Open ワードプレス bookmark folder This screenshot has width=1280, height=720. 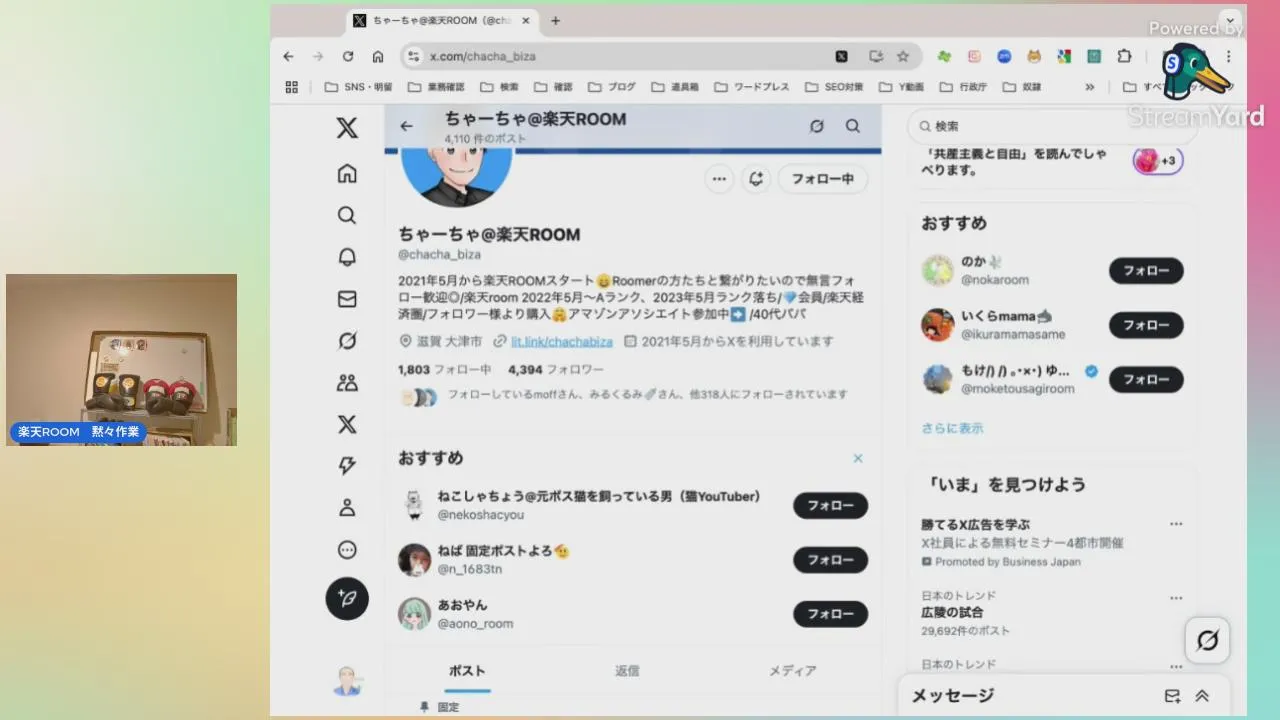[751, 87]
